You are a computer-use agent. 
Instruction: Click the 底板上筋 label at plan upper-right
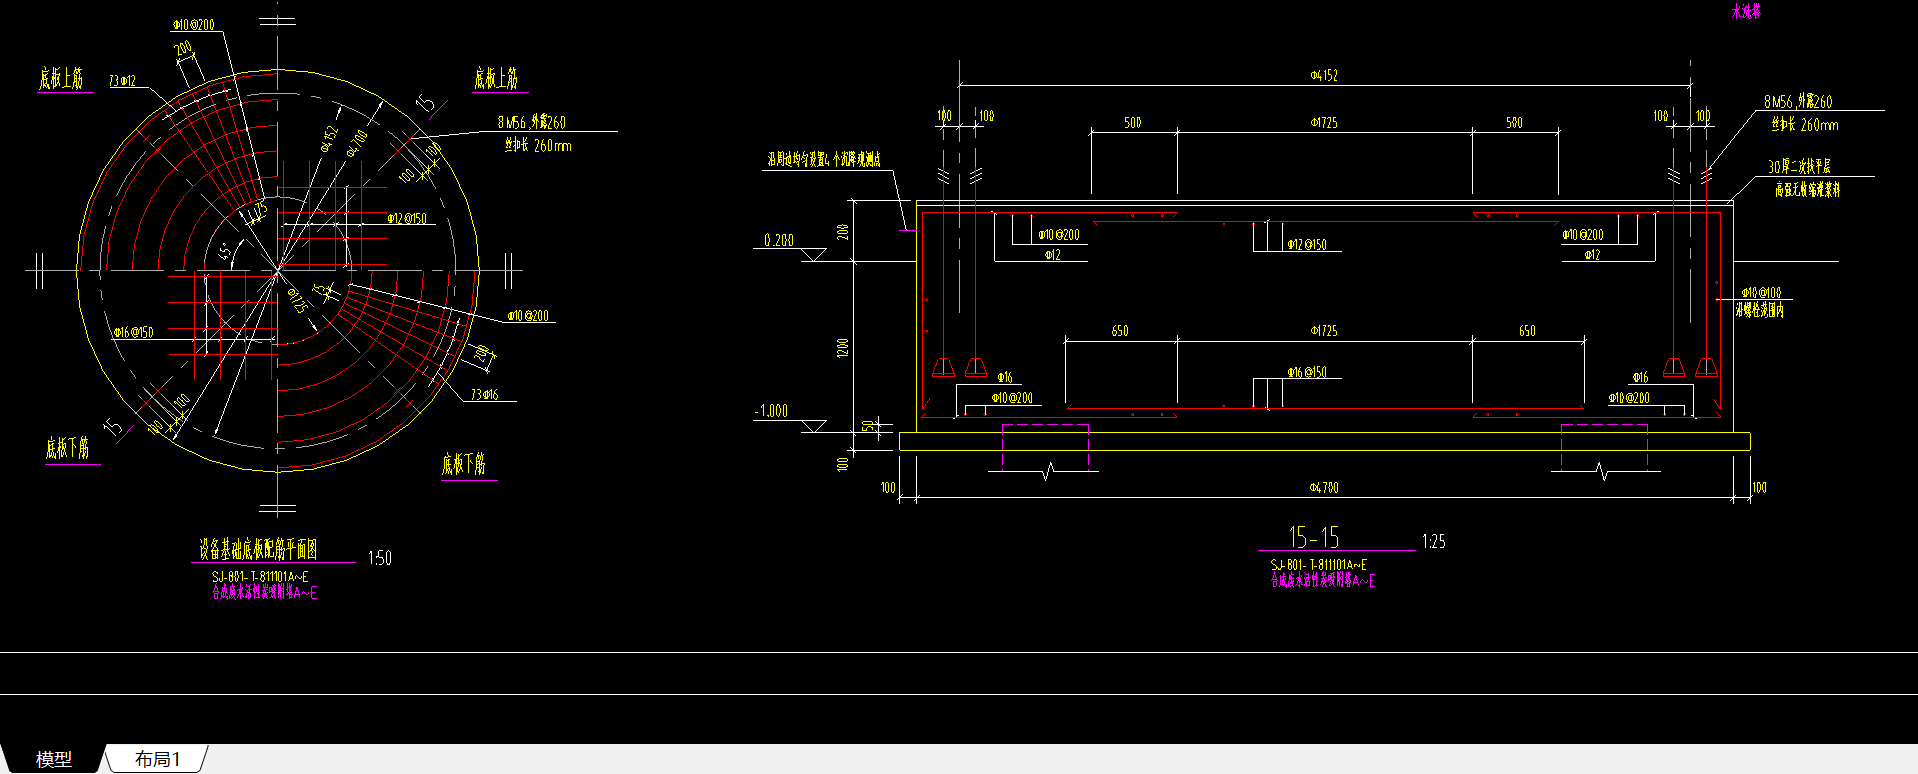click(496, 78)
